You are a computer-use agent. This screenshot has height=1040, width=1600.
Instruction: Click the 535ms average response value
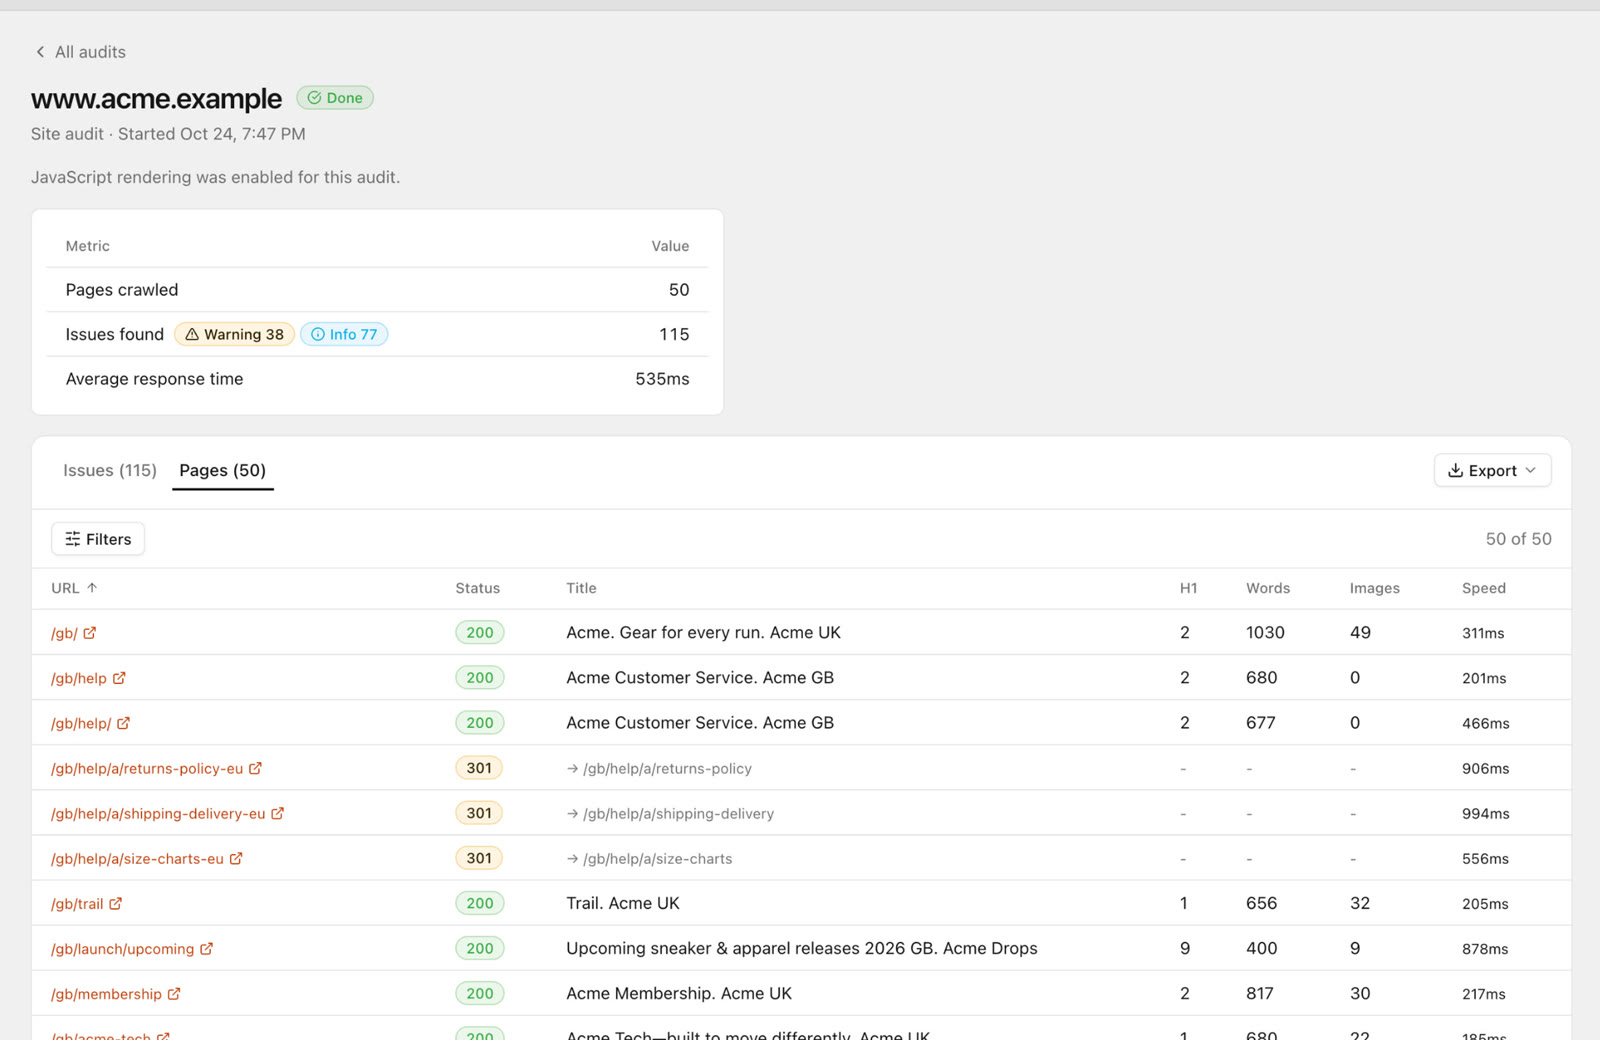point(662,379)
